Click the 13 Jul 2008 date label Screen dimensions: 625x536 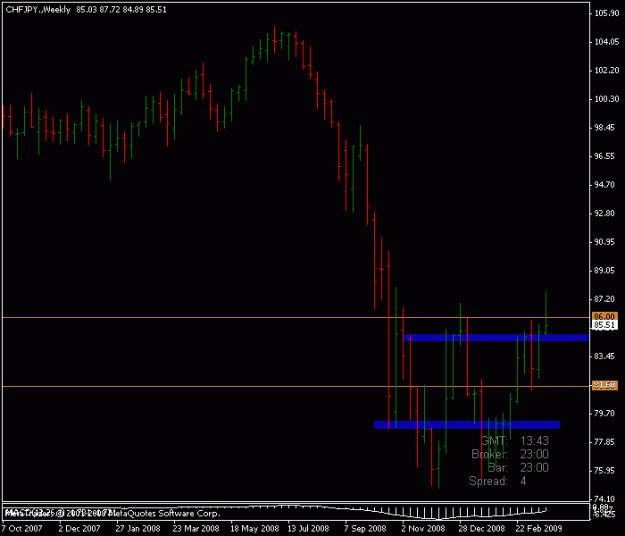308,528
